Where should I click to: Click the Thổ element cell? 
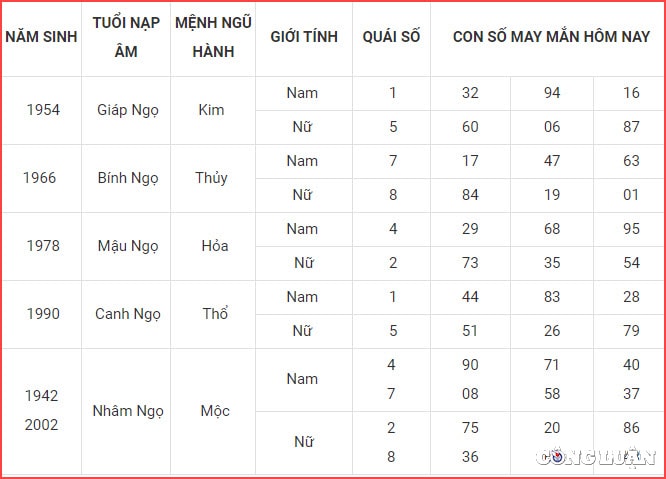click(215, 313)
